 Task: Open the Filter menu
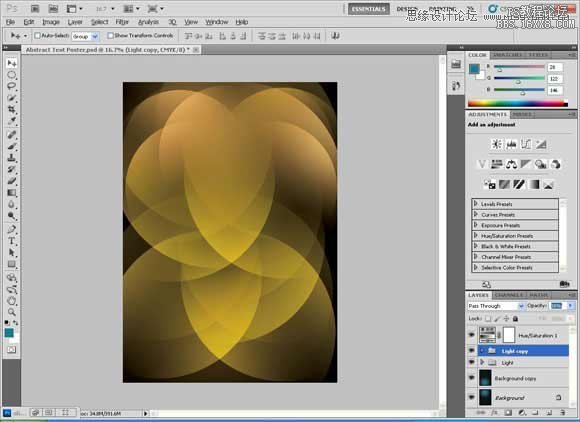[122, 22]
